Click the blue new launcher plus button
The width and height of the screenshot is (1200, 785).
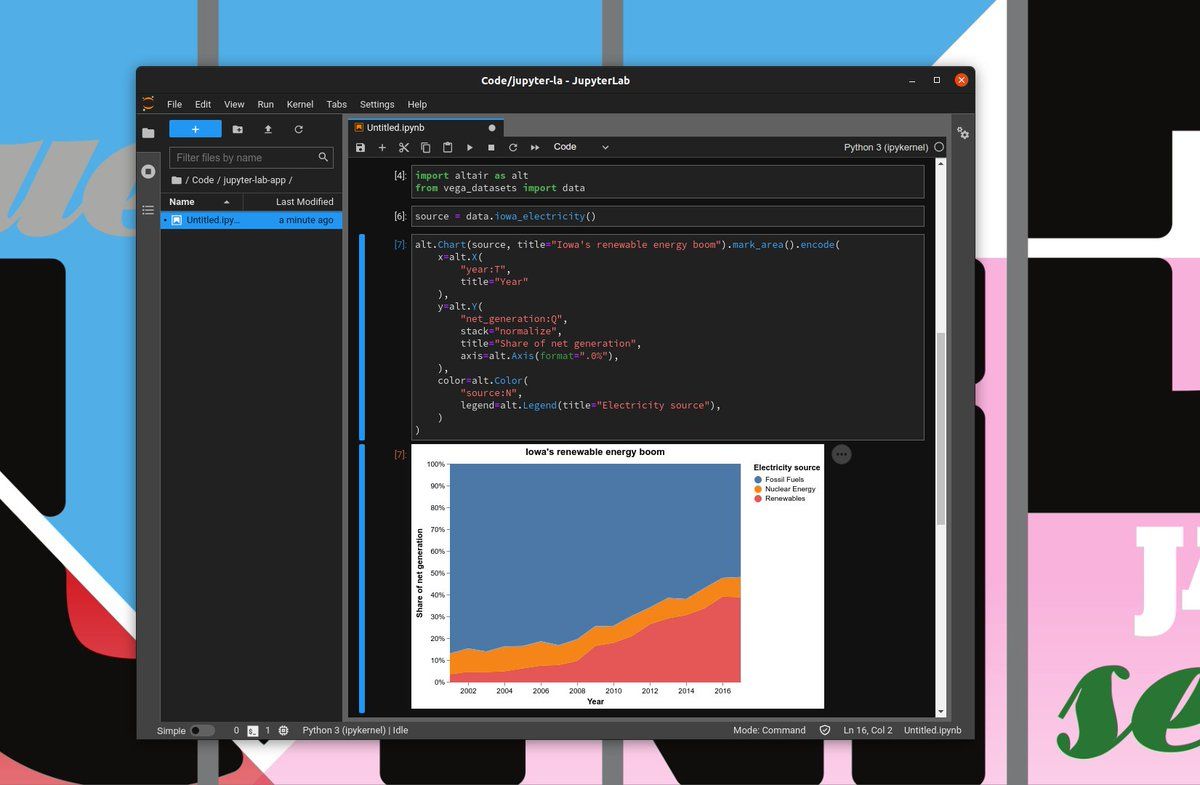195,129
